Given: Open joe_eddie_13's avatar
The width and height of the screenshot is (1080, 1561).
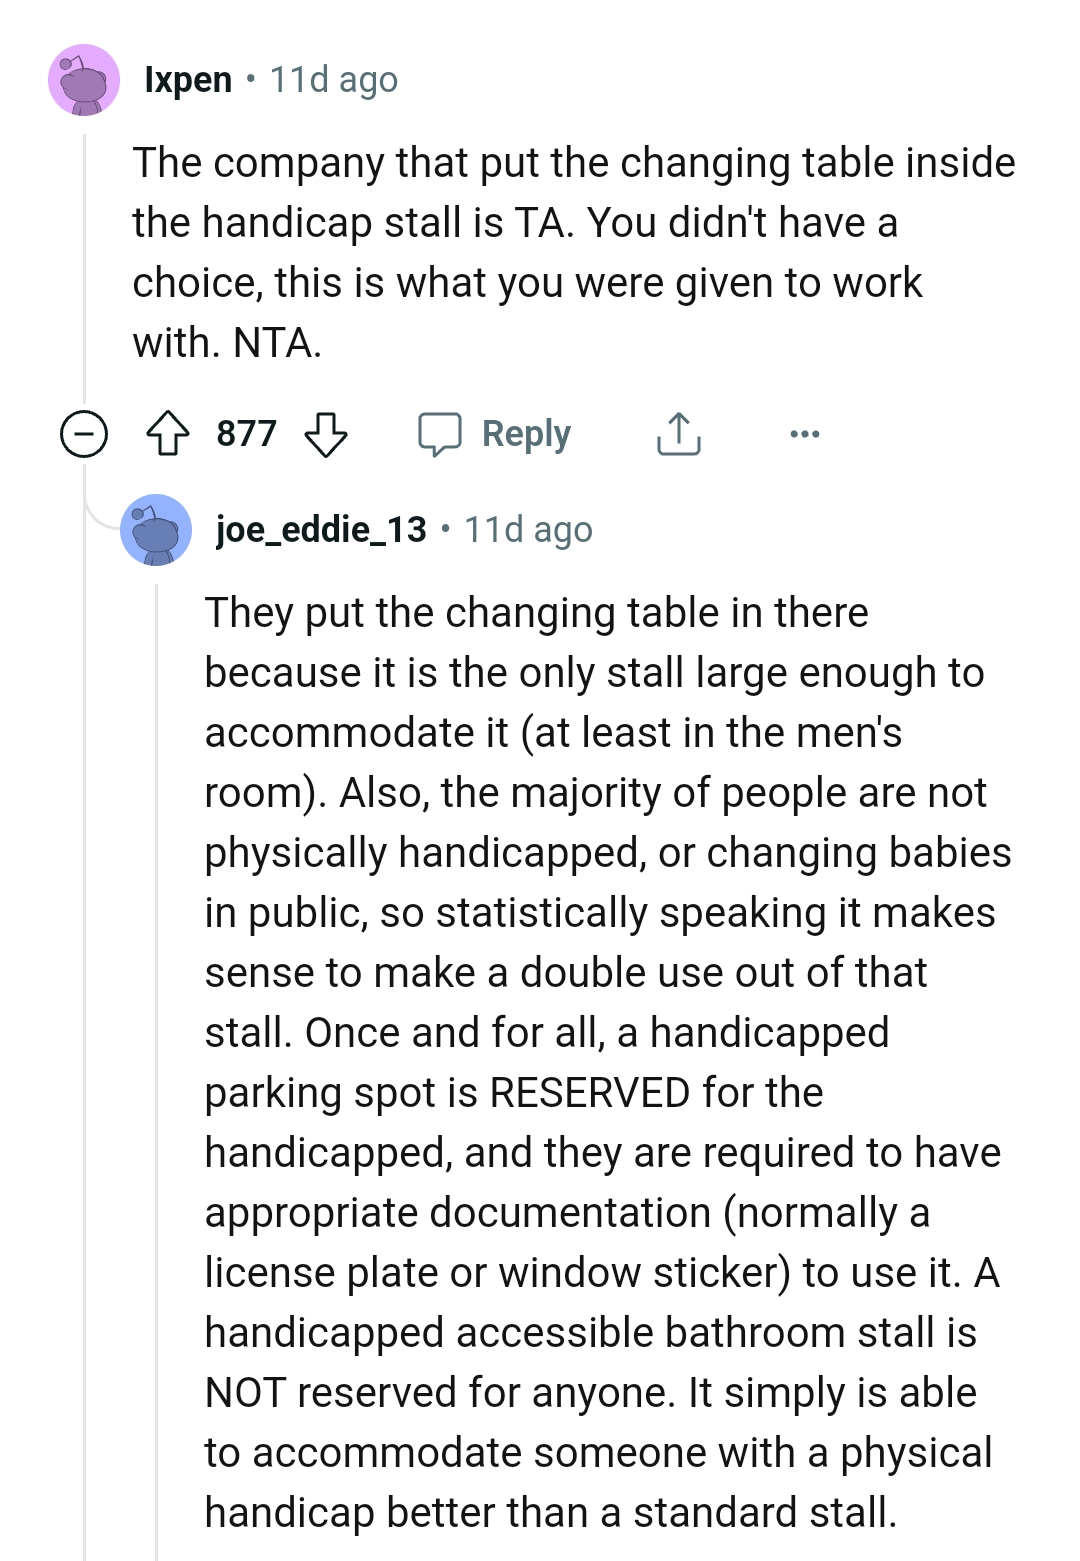Looking at the screenshot, I should [x=156, y=530].
